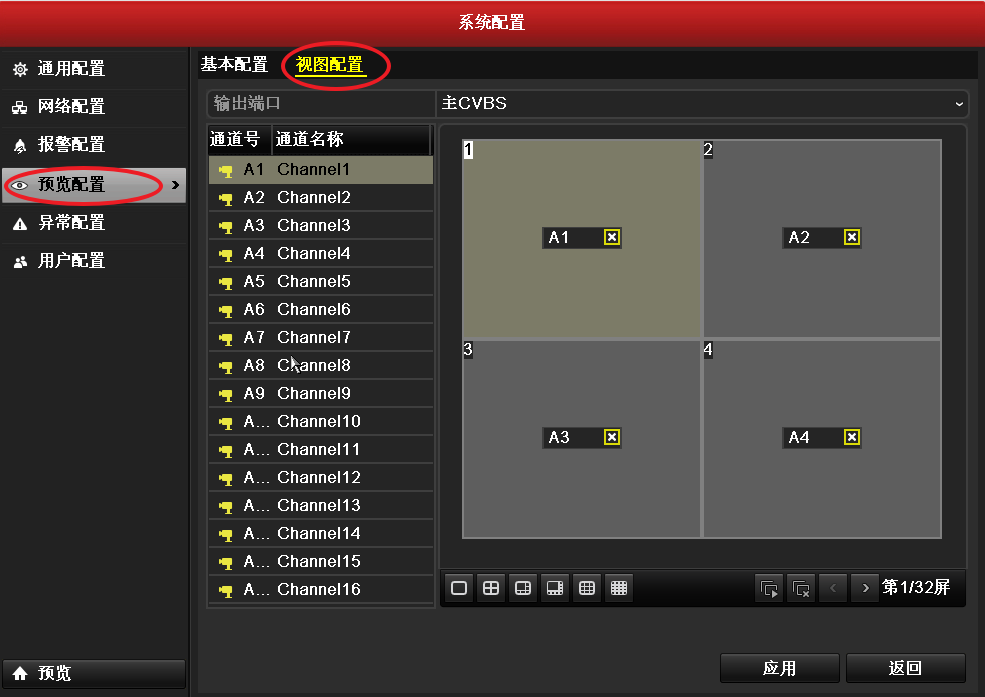The width and height of the screenshot is (985, 697).
Task: Click the batch-apply channels icon
Action: coord(769,588)
